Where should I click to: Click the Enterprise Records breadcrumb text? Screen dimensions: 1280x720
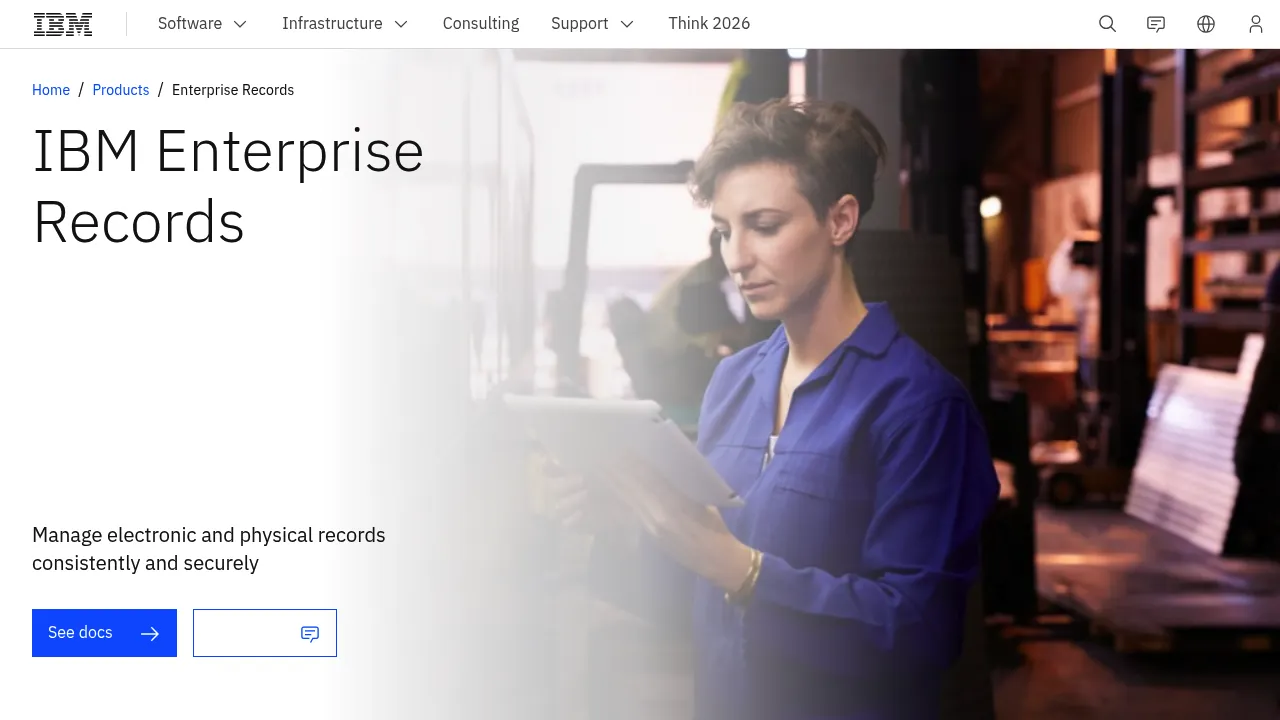pos(233,90)
